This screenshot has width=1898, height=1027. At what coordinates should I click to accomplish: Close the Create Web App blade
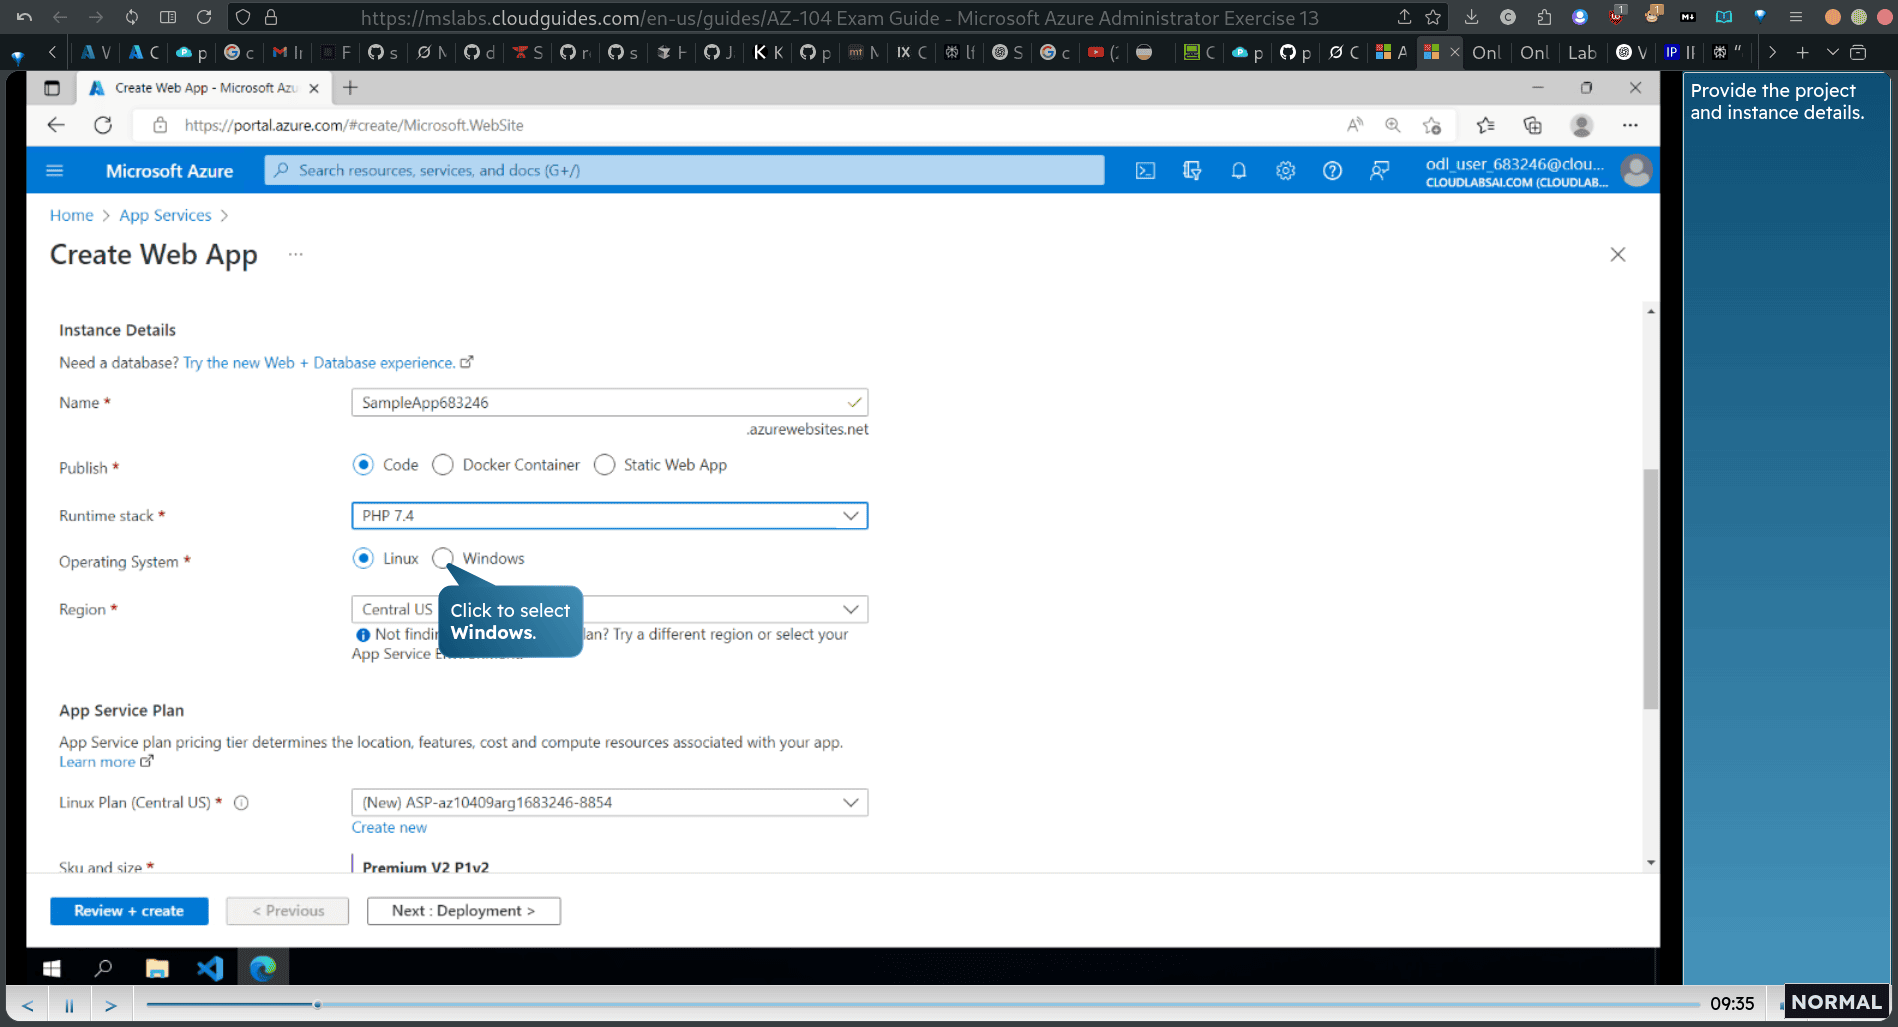(x=1618, y=254)
